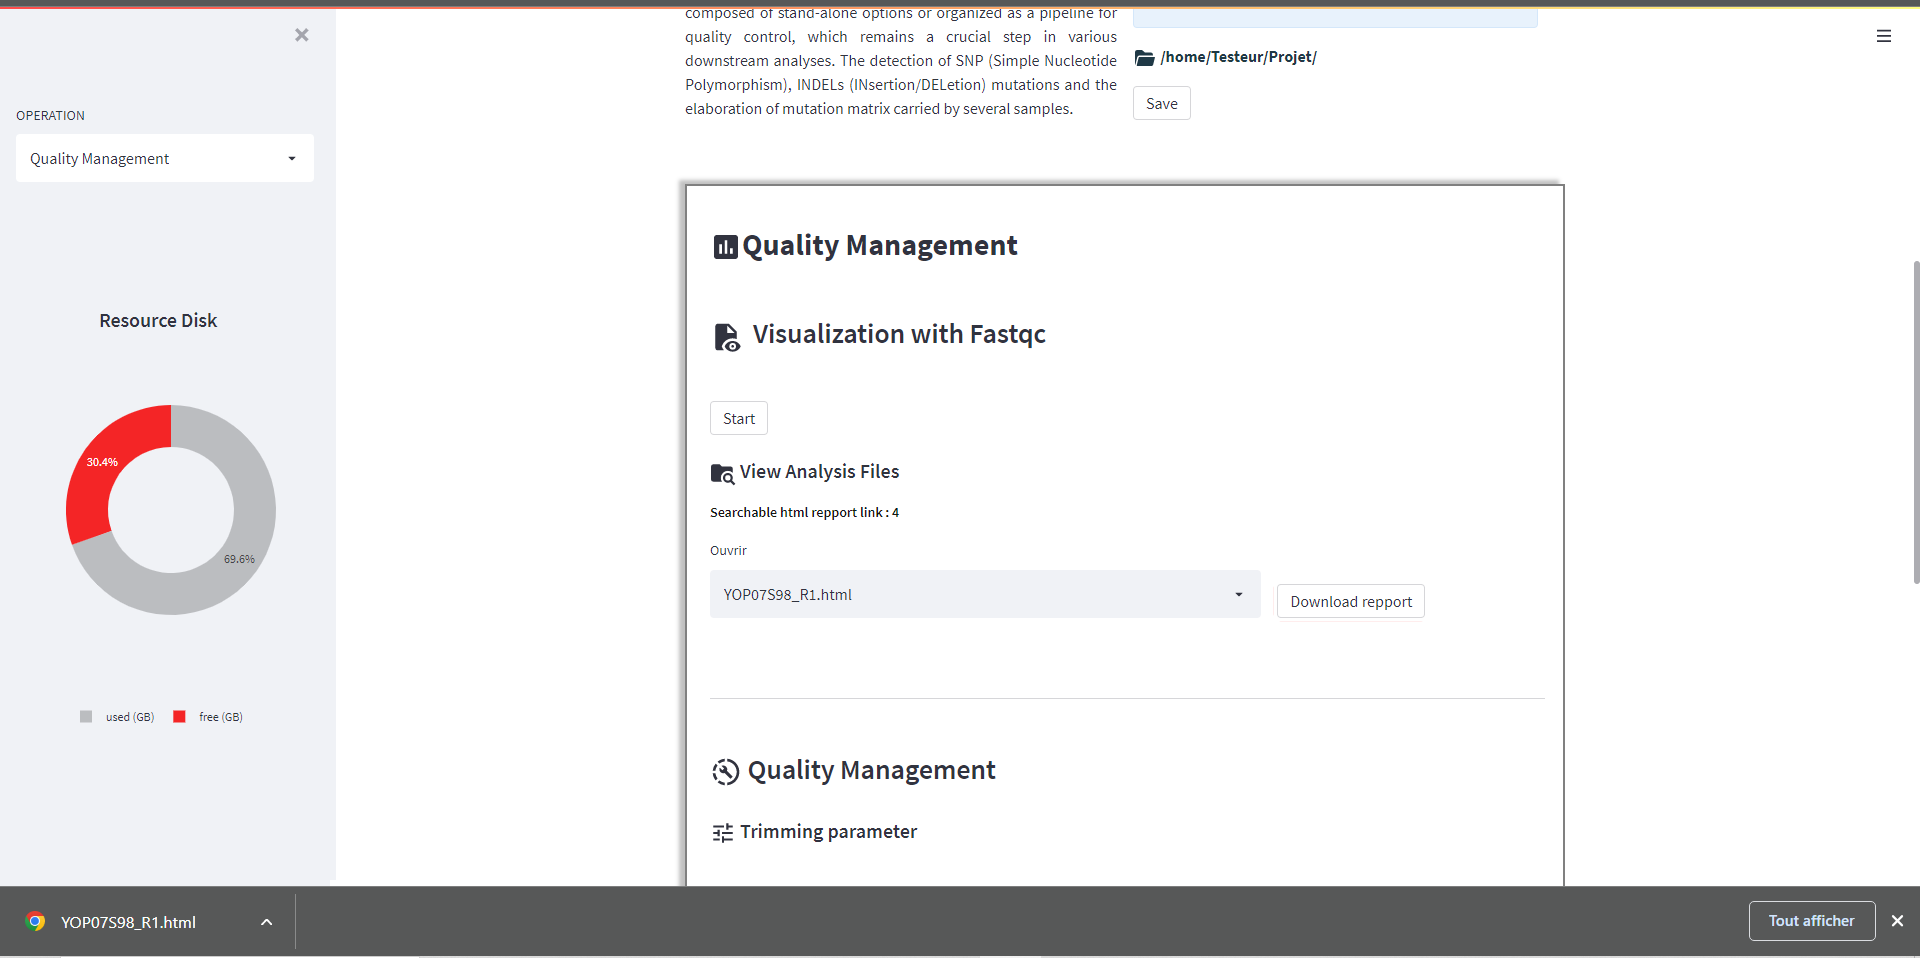
Task: Click the Save button
Action: point(1161,103)
